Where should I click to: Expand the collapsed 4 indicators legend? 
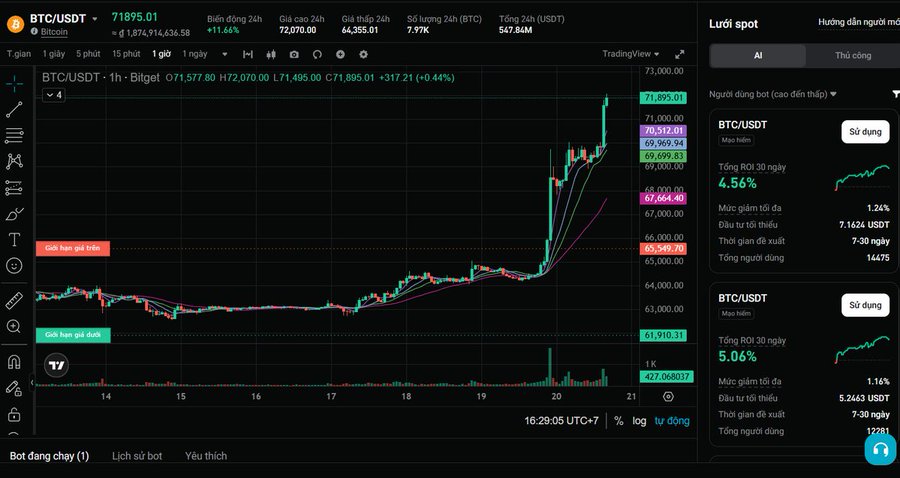[53, 95]
